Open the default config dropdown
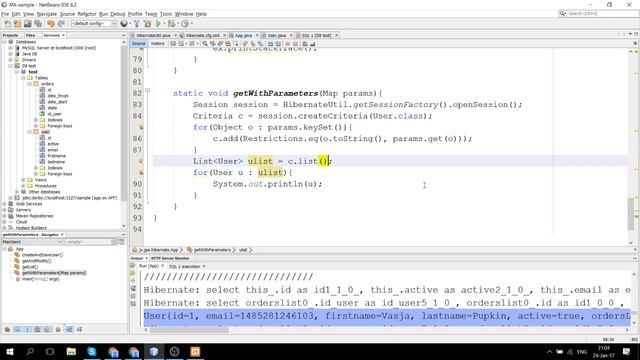 [x=94, y=24]
